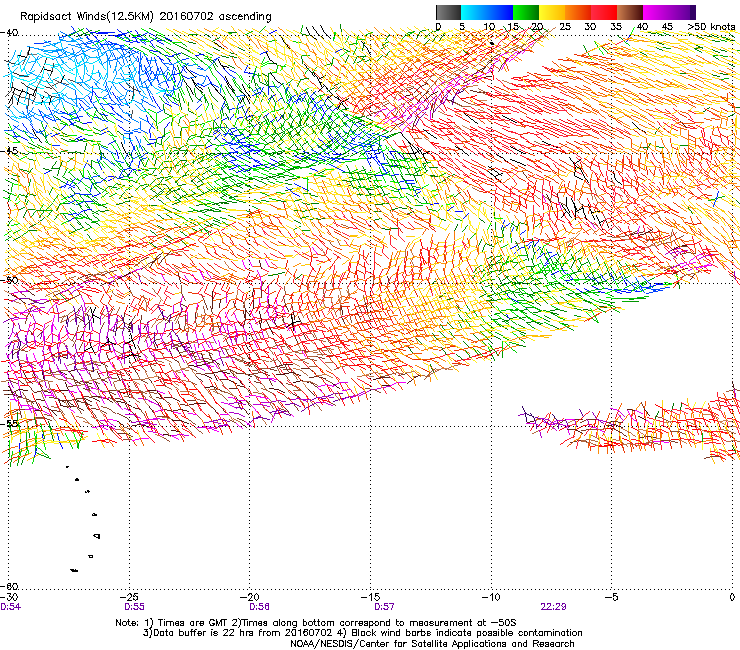Click the -50 latitude axis label

point(10,280)
